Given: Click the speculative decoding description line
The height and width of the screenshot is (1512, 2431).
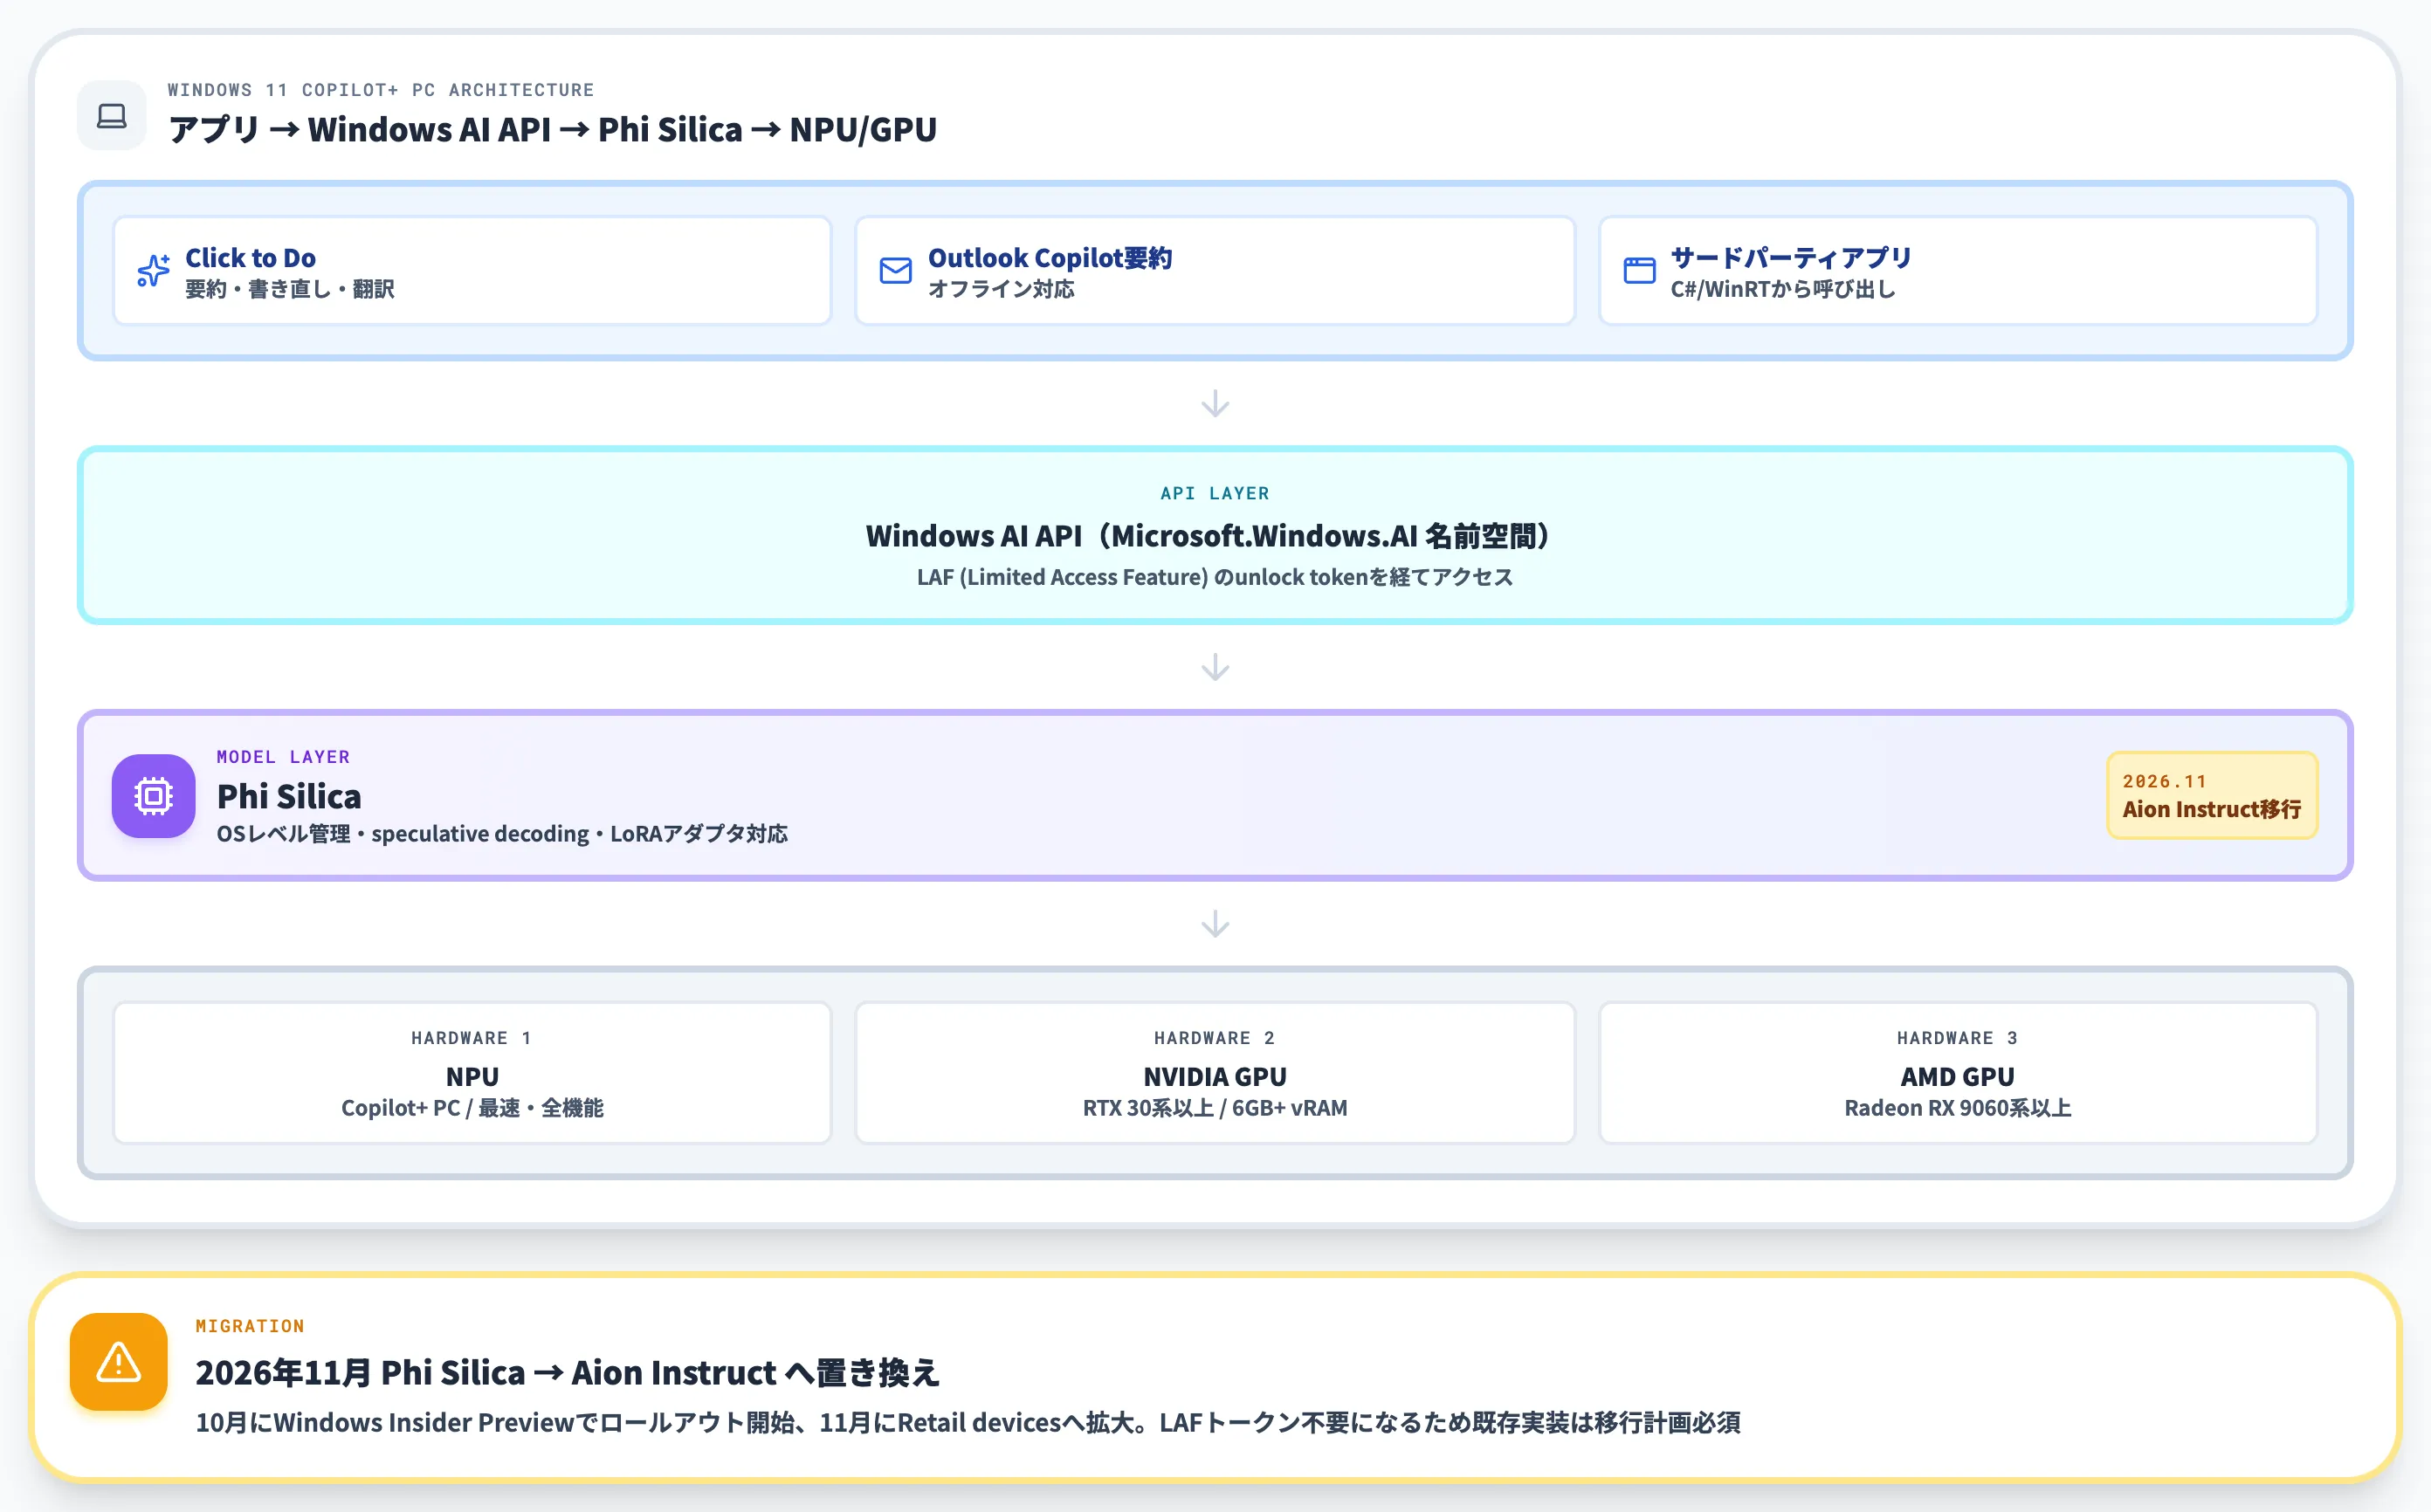Looking at the screenshot, I should coord(502,834).
